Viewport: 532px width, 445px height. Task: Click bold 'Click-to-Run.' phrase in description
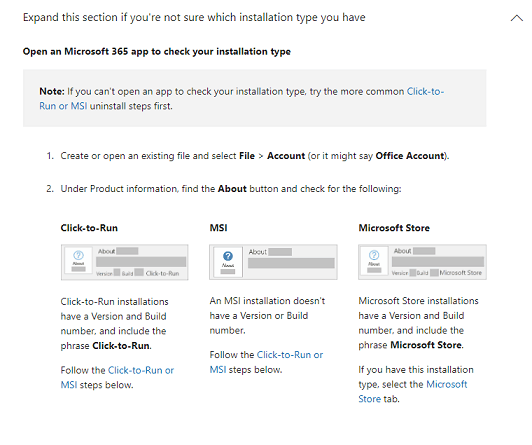[122, 346]
